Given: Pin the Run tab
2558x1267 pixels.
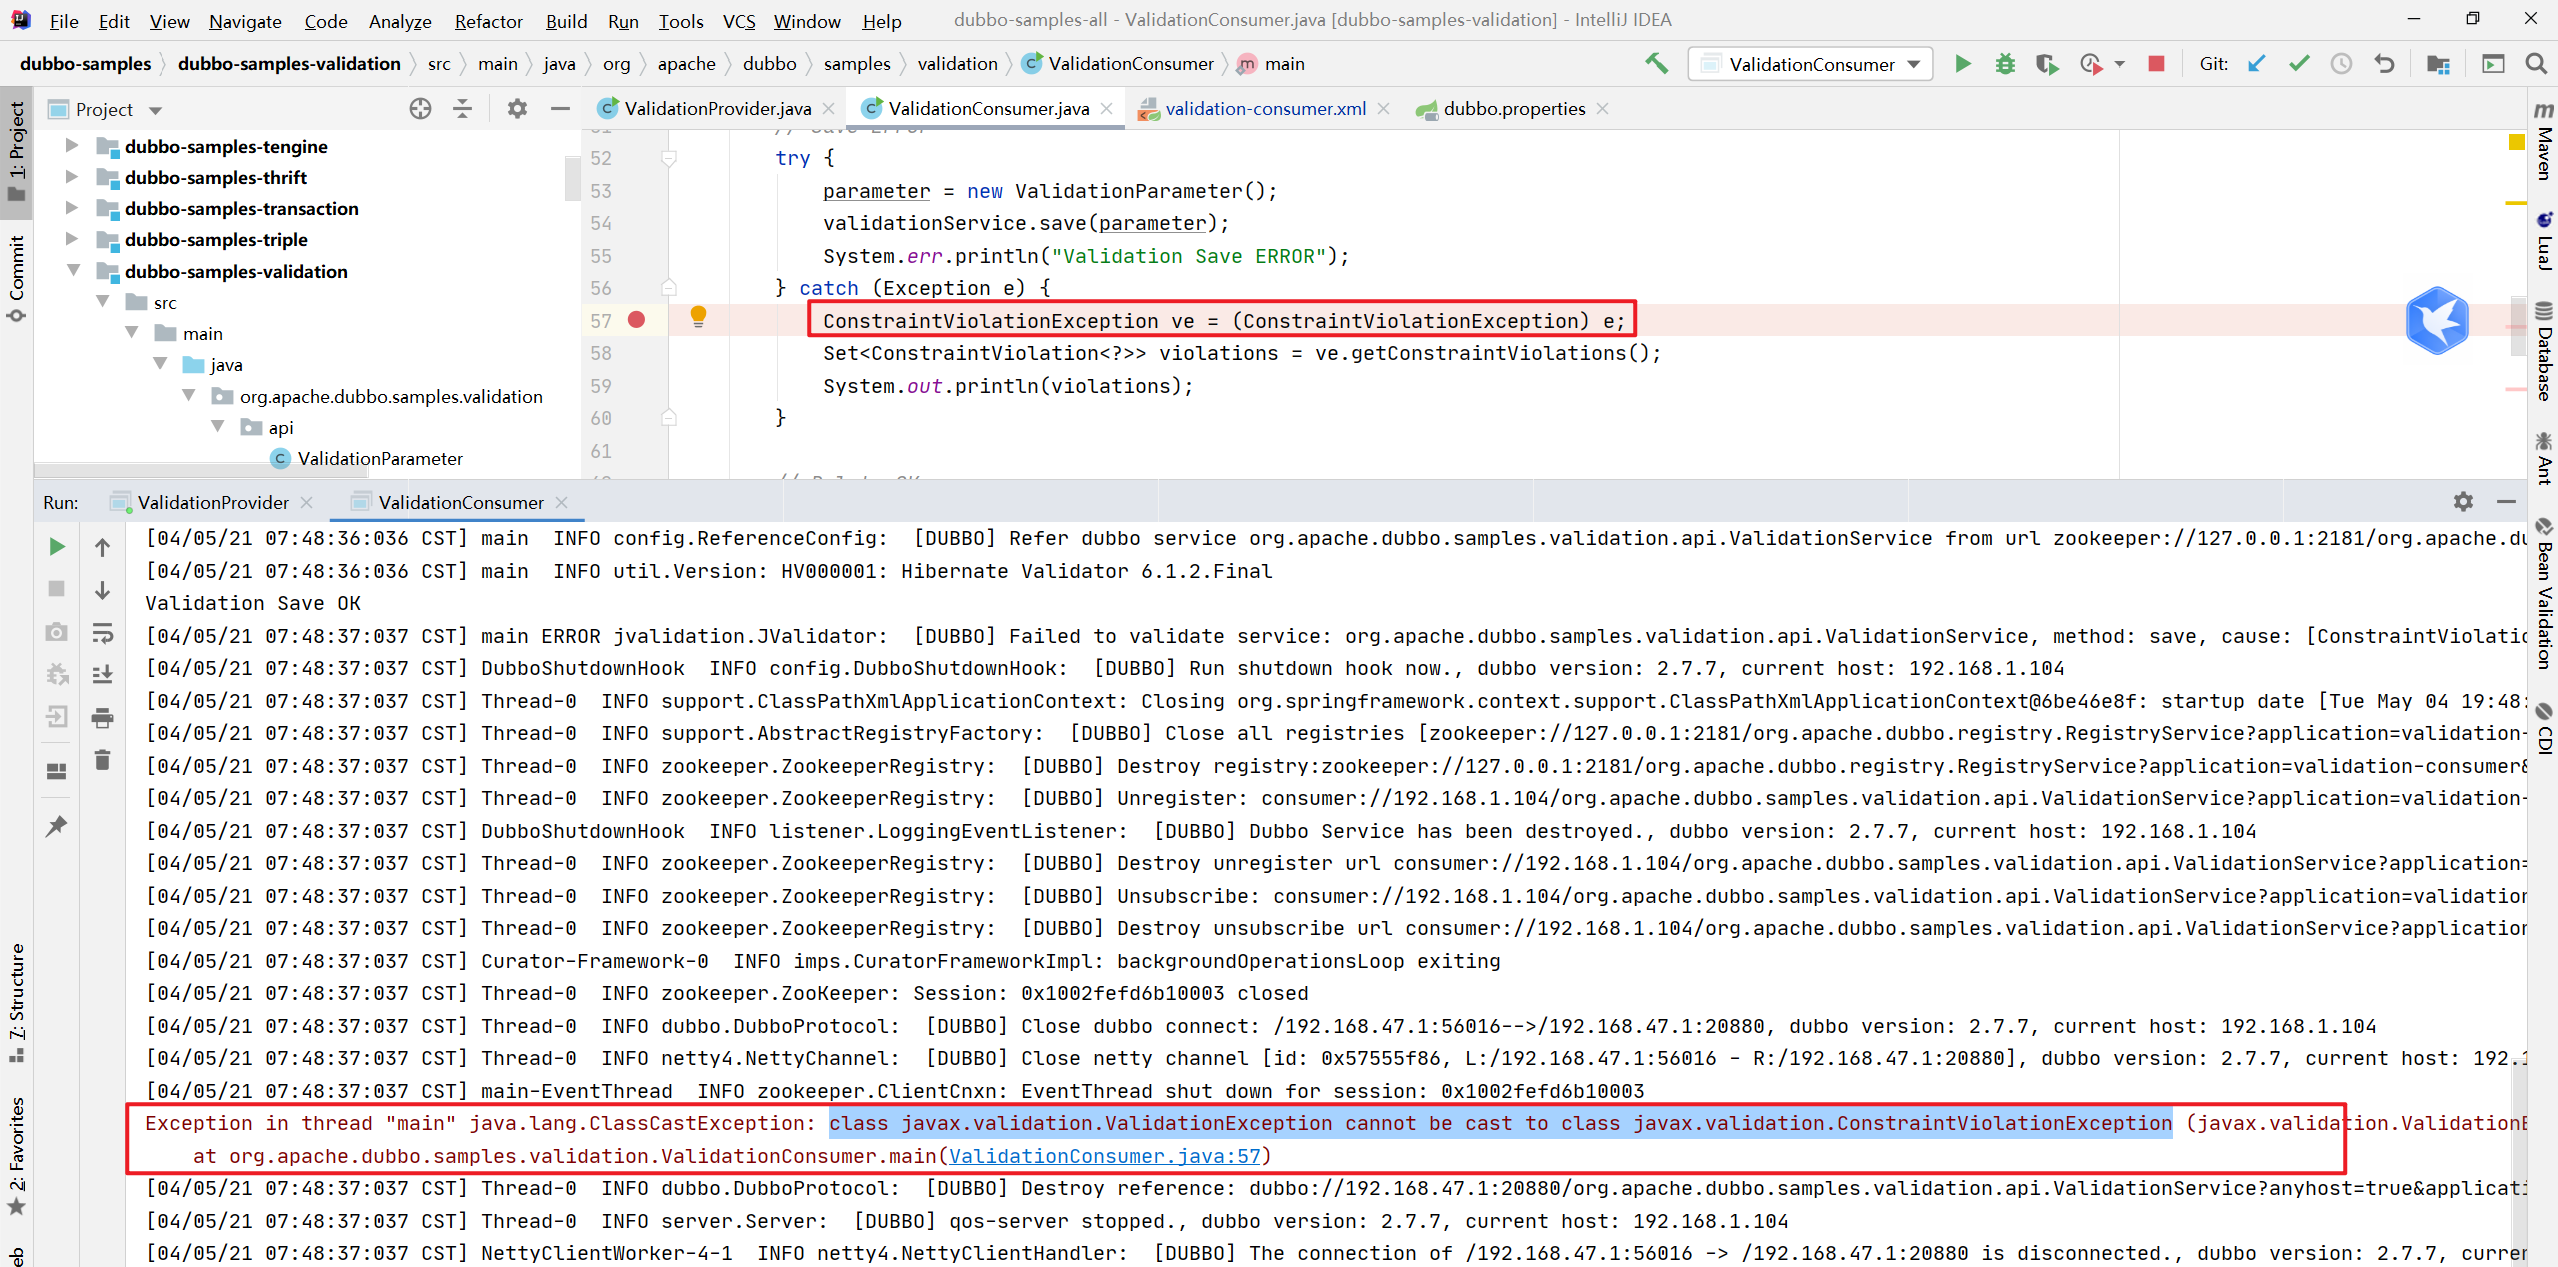Looking at the screenshot, I should click(x=57, y=826).
